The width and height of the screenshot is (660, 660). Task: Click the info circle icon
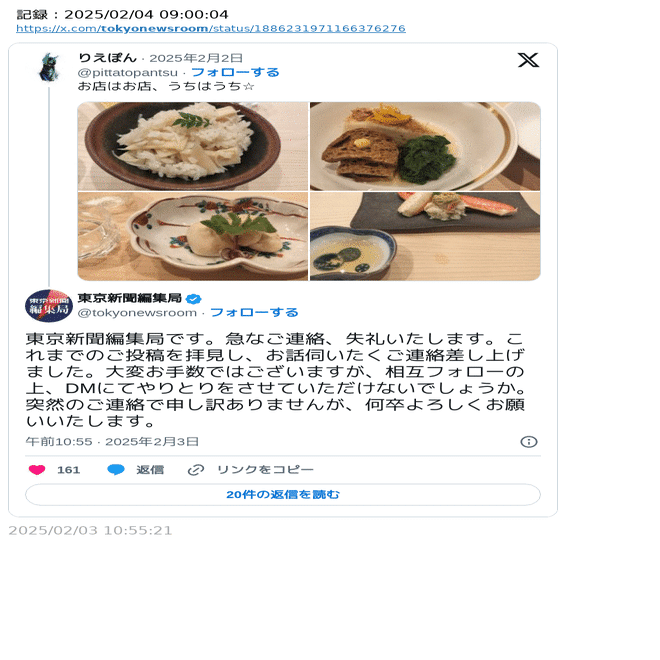[x=529, y=442]
